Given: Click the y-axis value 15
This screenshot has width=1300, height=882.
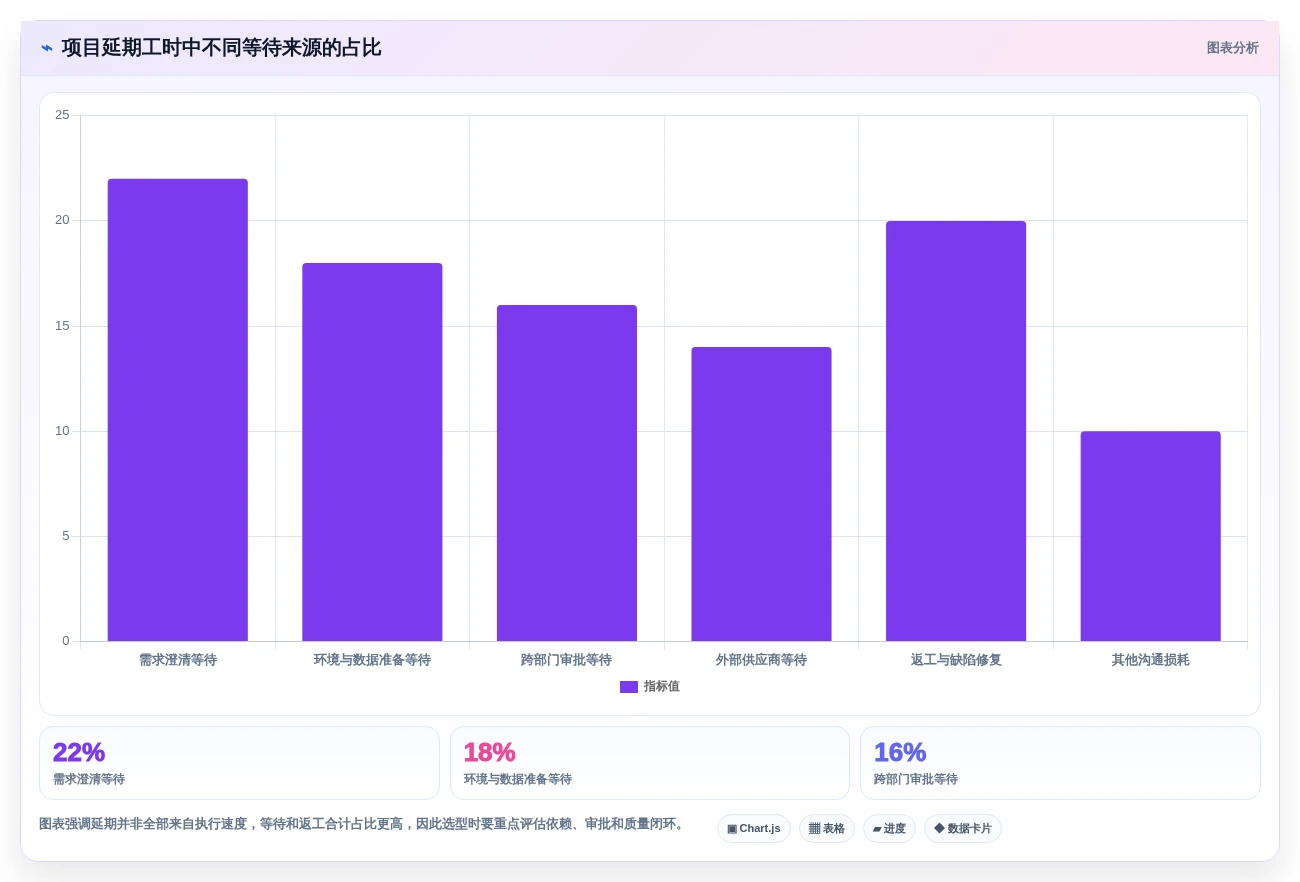Looking at the screenshot, I should [x=62, y=326].
